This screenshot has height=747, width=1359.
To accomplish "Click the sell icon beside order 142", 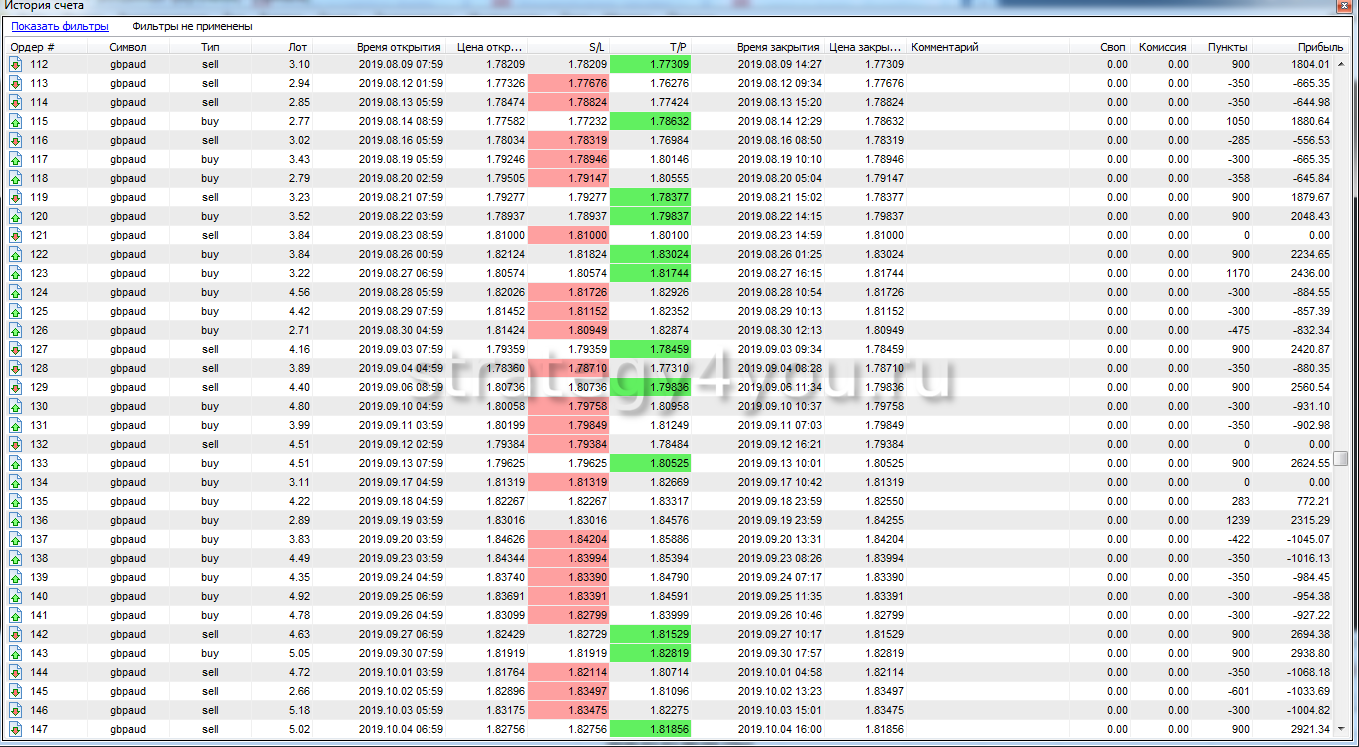I will coord(15,634).
